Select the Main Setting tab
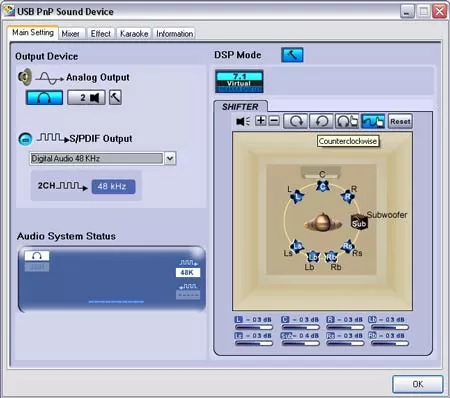 click(33, 33)
